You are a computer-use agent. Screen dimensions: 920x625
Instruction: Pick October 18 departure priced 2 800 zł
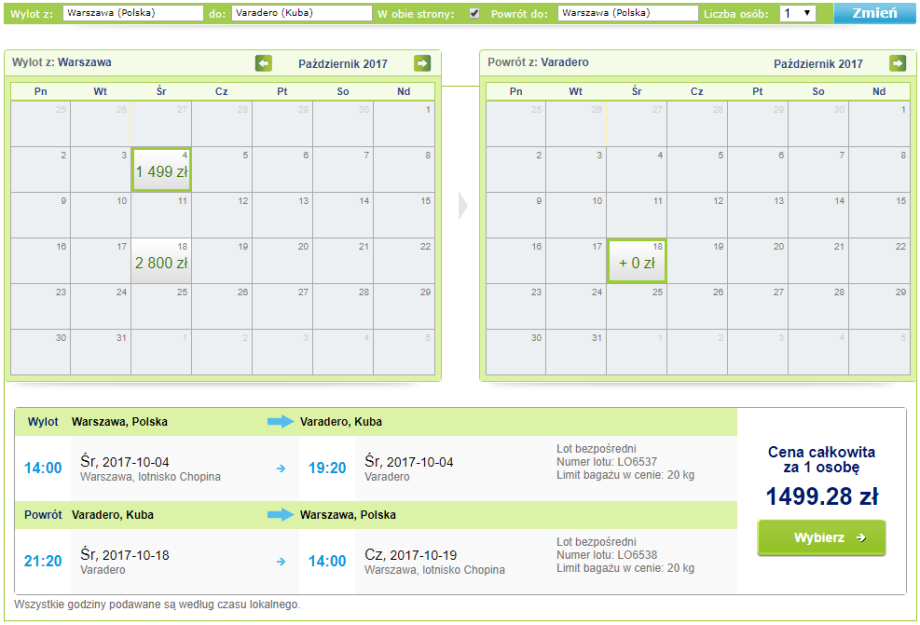pyautogui.click(x=161, y=261)
